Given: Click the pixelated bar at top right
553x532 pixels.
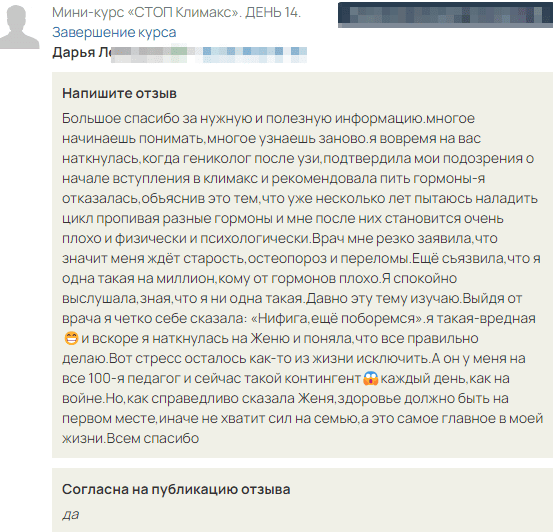Looking at the screenshot, I should pyautogui.click(x=445, y=15).
